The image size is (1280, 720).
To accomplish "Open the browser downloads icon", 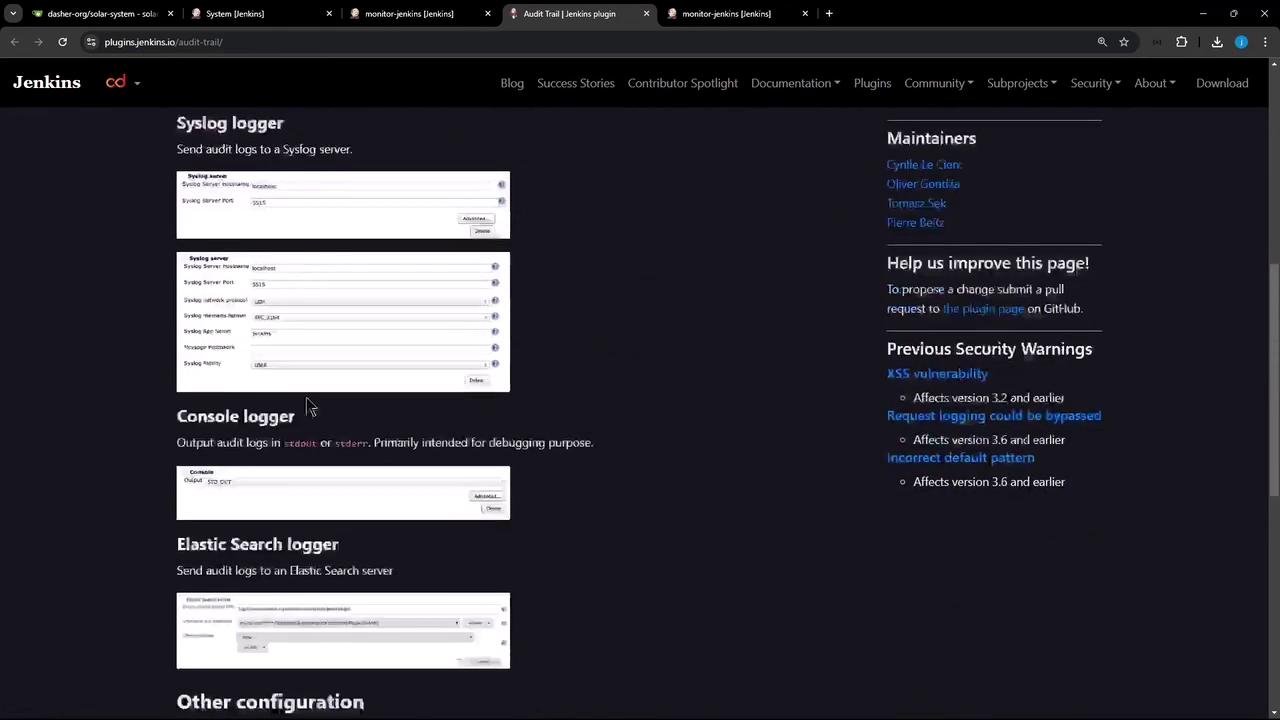I will [1217, 42].
